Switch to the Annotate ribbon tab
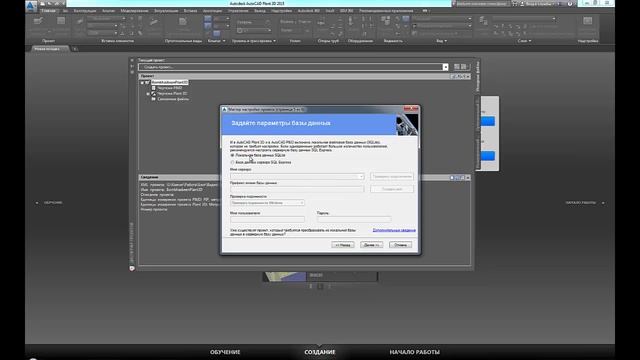This screenshot has width=640, height=360. coord(212,11)
